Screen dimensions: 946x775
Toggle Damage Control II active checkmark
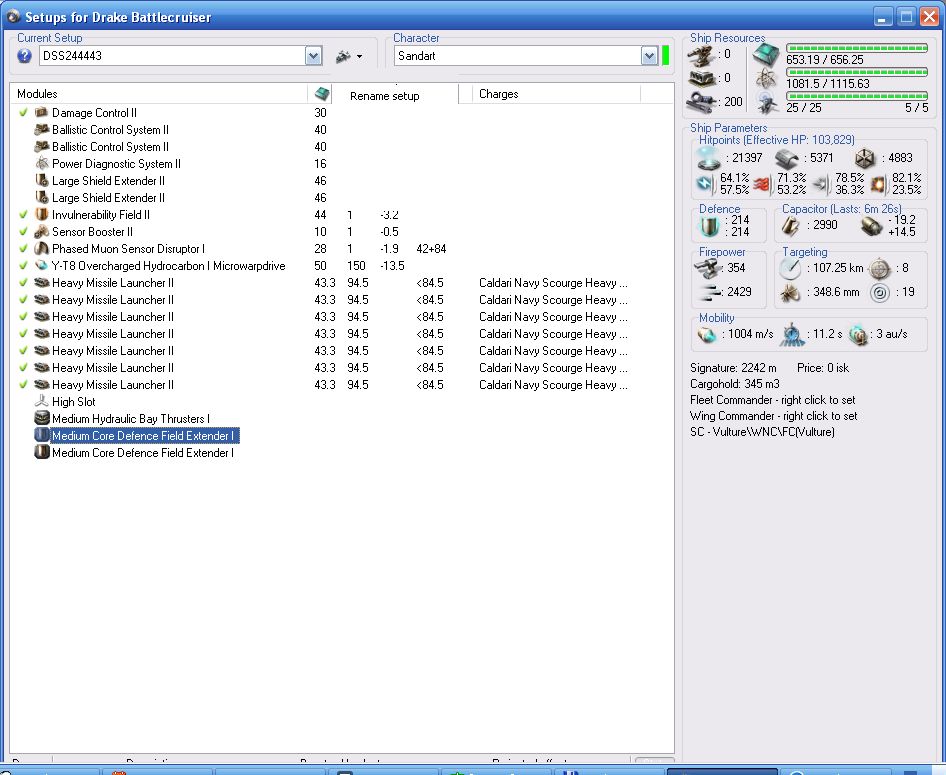click(x=24, y=112)
